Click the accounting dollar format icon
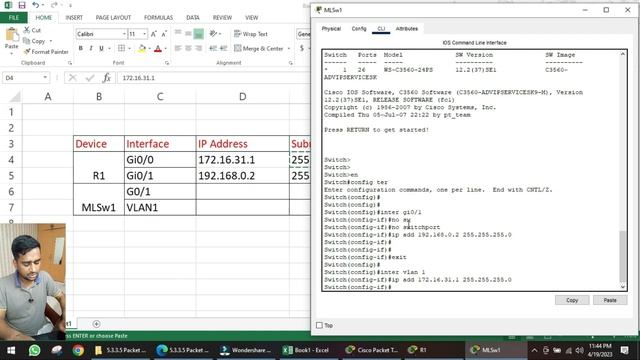This screenshot has height=360, width=640. 302,49
